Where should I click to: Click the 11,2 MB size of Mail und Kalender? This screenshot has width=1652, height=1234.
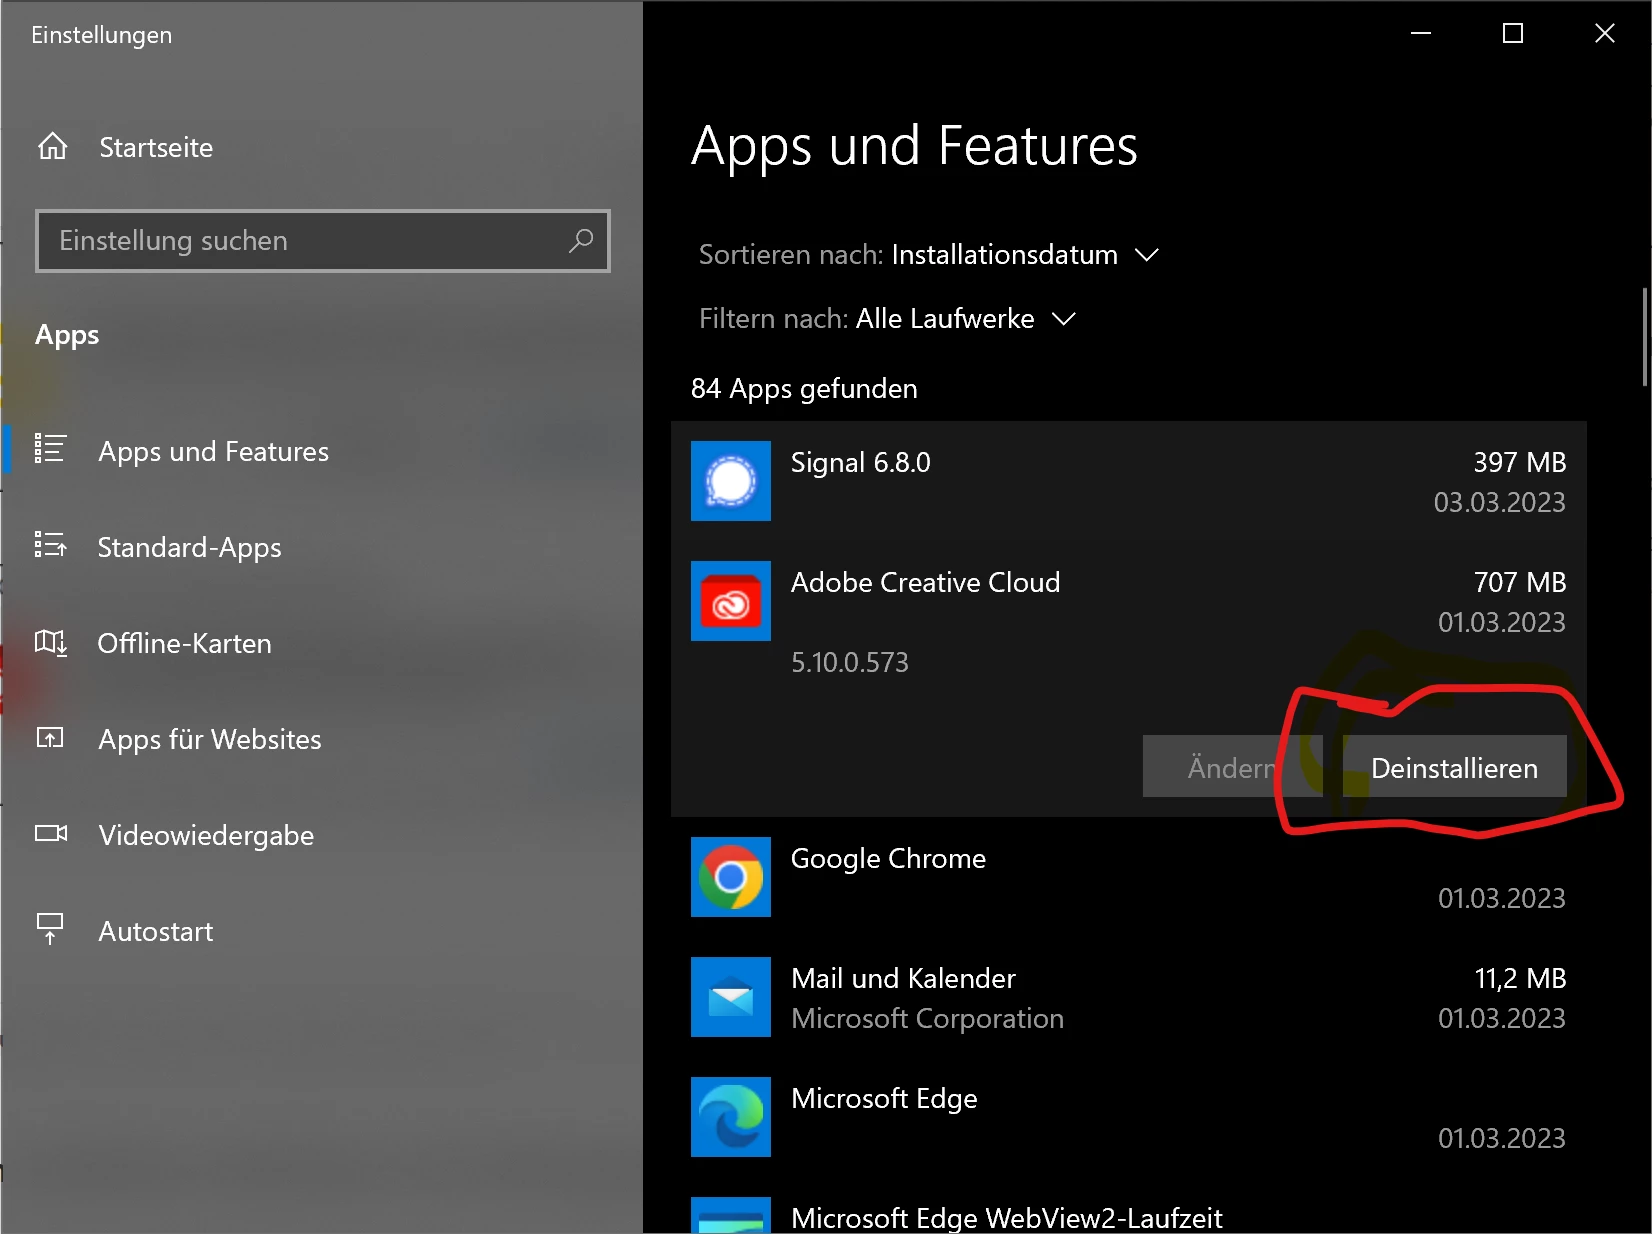(x=1521, y=978)
